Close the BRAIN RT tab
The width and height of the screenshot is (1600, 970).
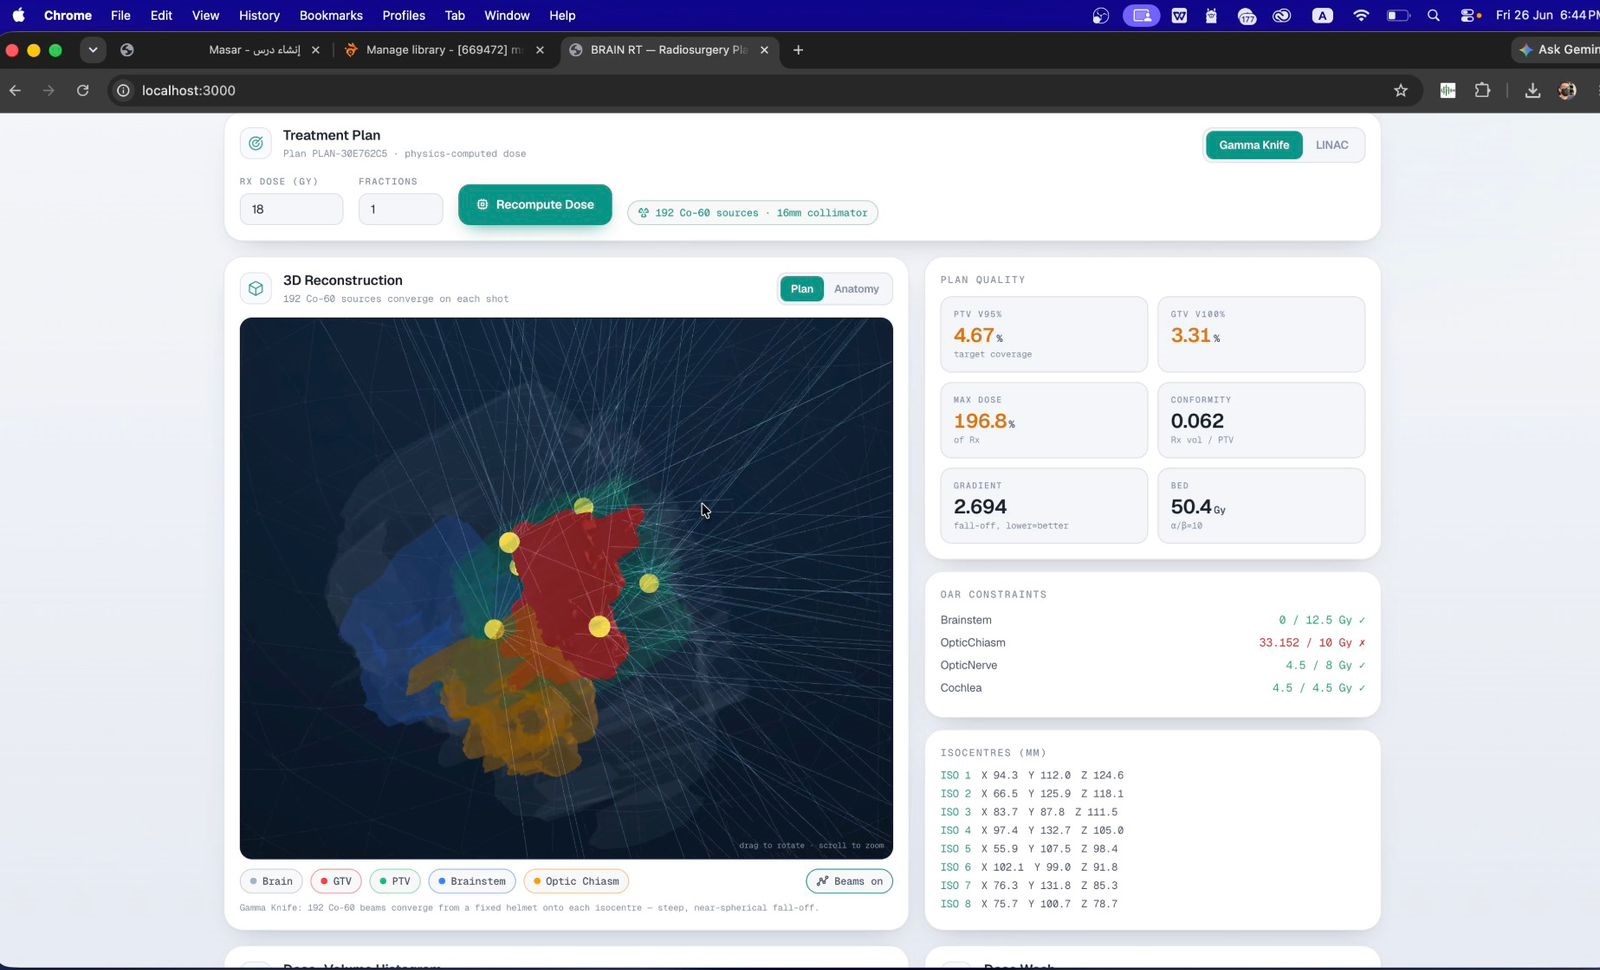(764, 50)
